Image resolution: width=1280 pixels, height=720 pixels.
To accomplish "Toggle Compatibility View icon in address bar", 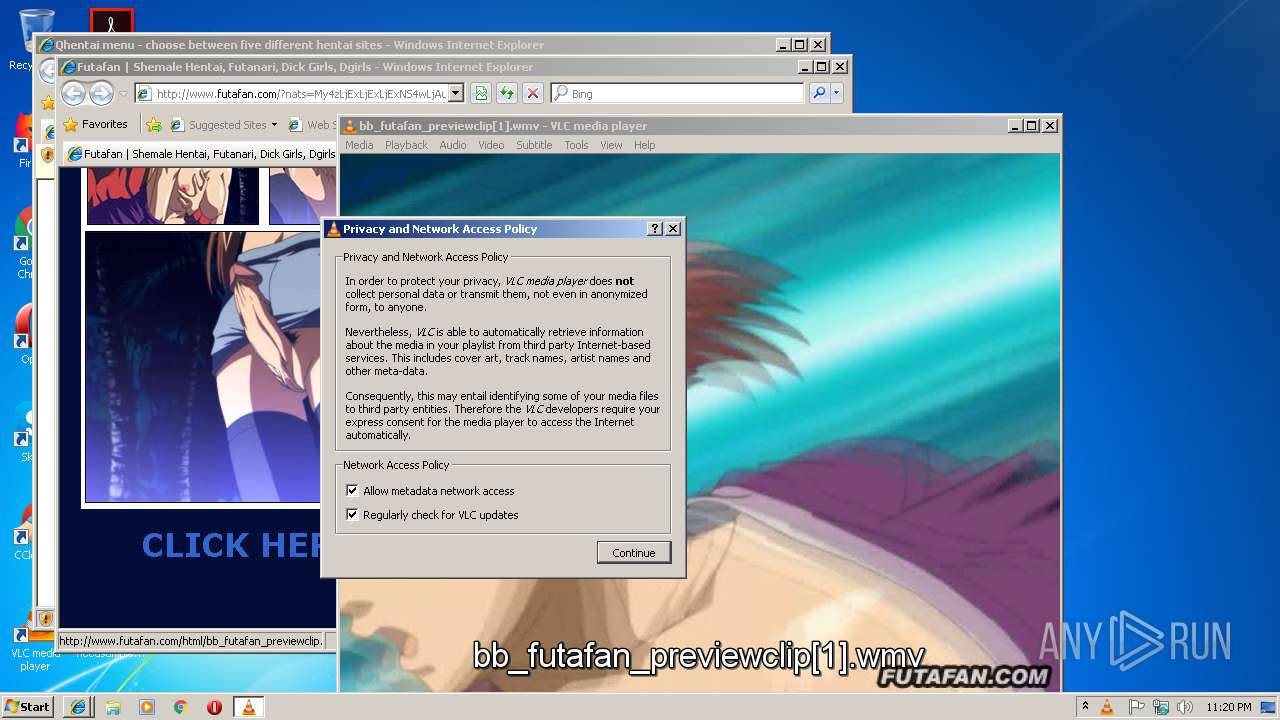I will click(481, 94).
